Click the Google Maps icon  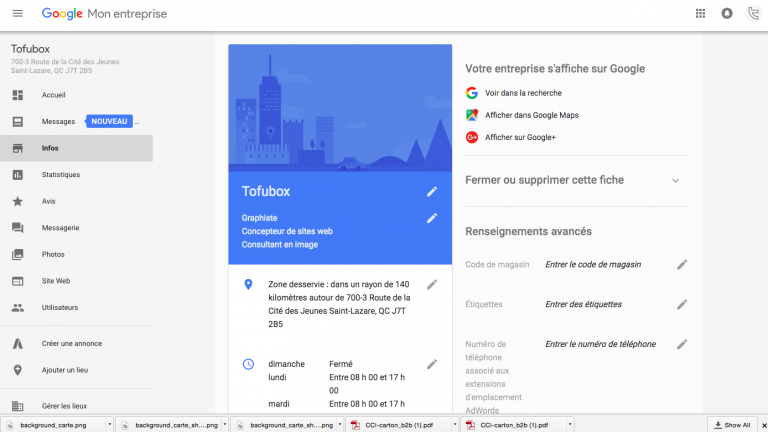(x=472, y=115)
